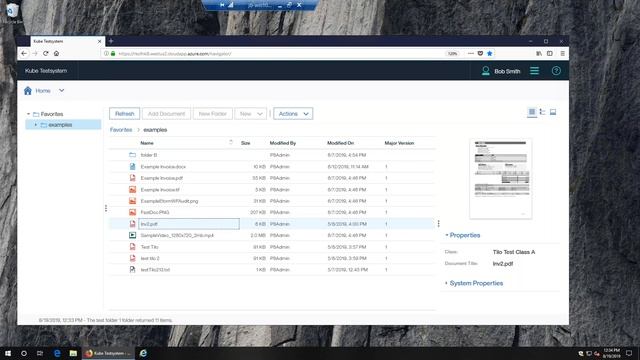Sort by the Name column header
640x360 pixels.
(147, 143)
